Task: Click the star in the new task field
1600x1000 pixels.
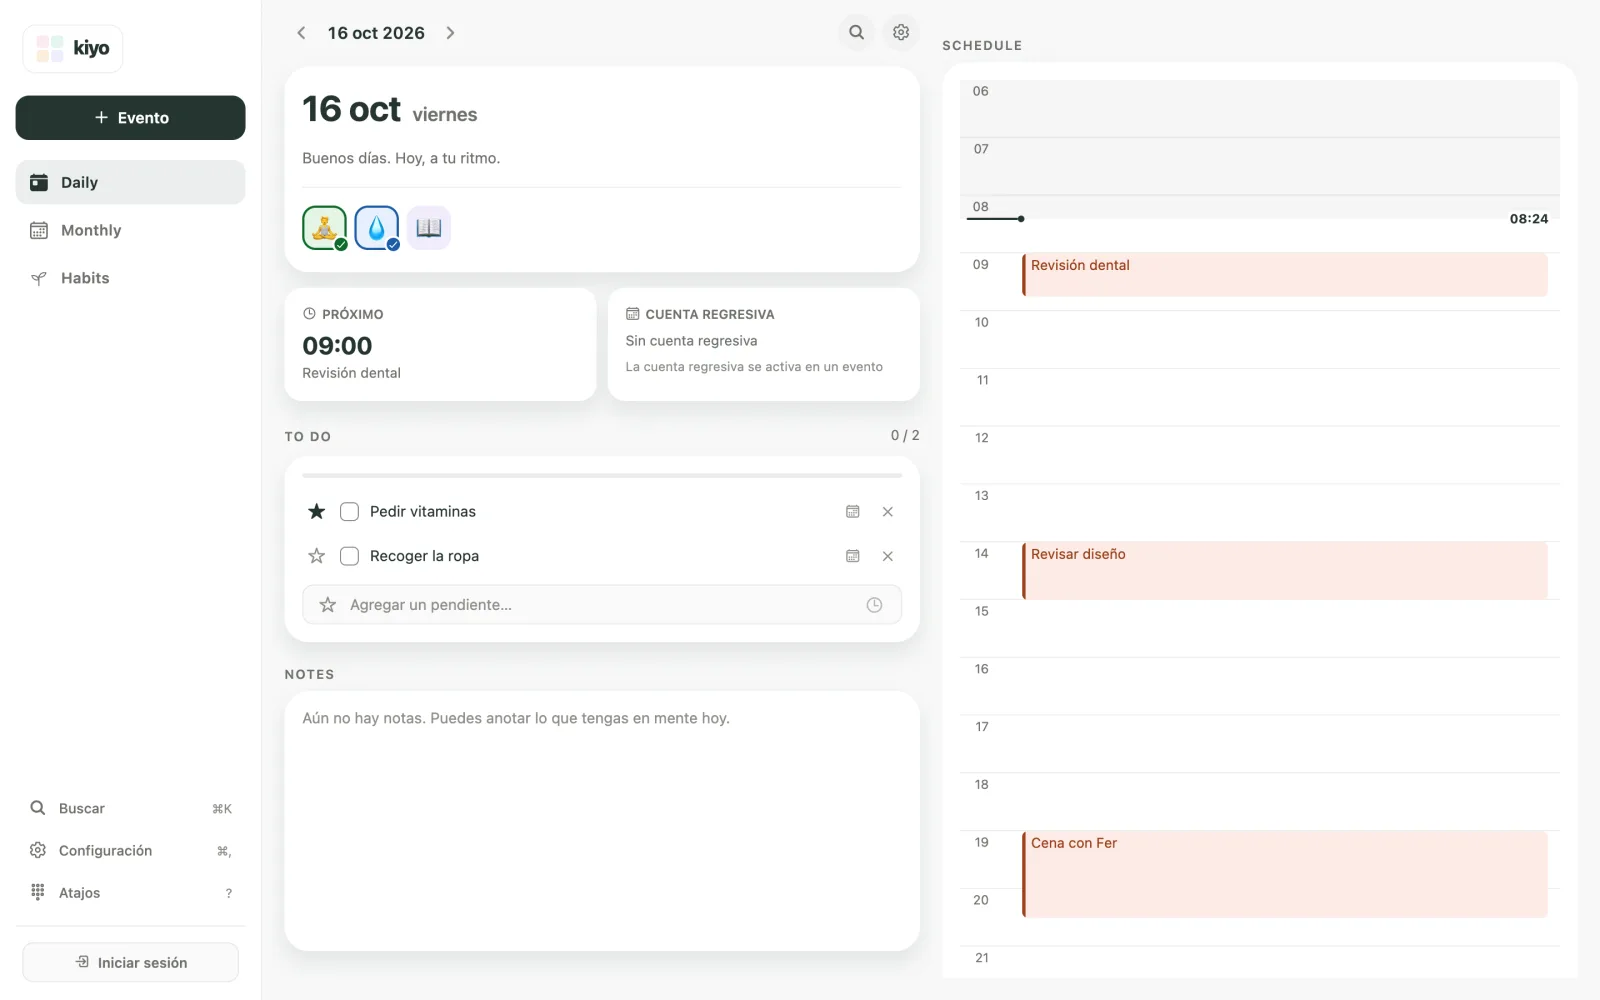Action: pyautogui.click(x=327, y=605)
